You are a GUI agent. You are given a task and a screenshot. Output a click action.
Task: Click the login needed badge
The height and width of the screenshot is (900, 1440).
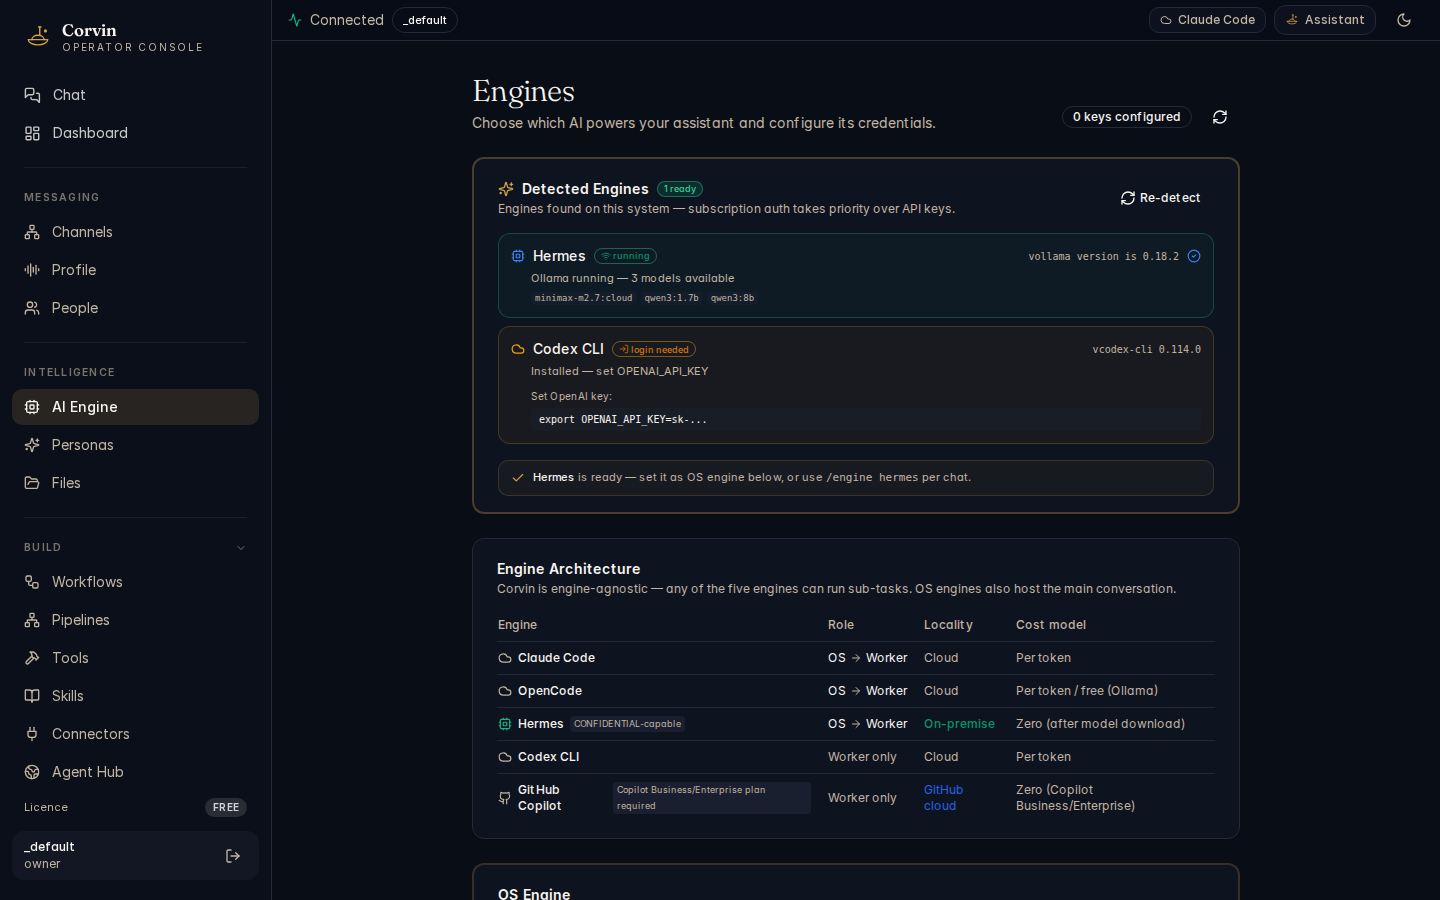coord(654,349)
